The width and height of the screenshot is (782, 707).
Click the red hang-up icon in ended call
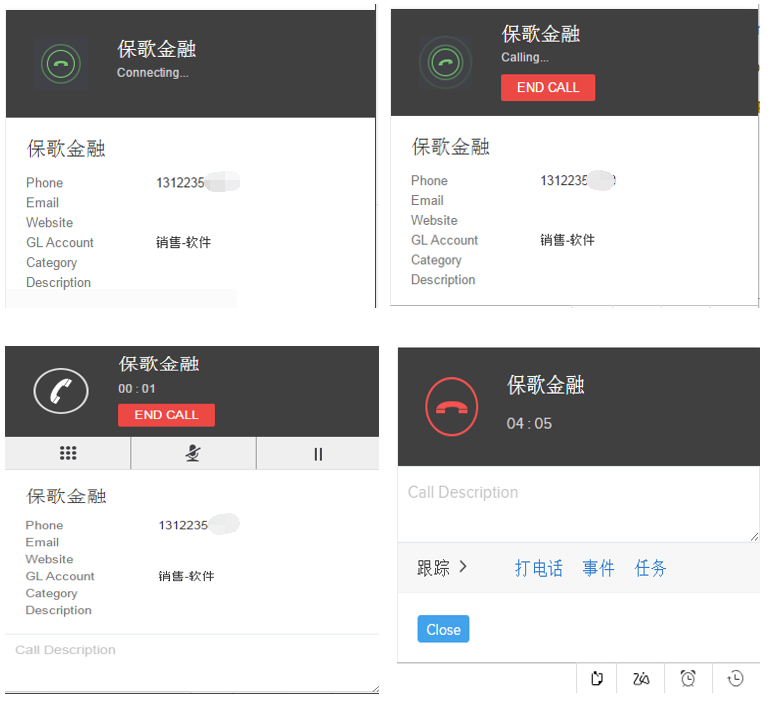[x=452, y=405]
